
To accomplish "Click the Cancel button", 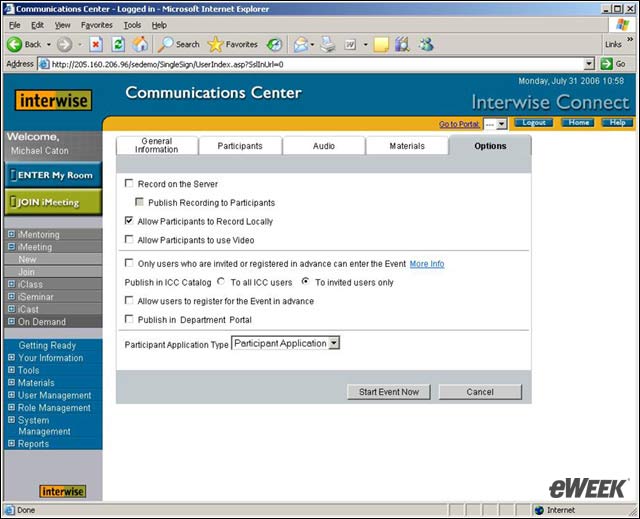I will tap(480, 392).
